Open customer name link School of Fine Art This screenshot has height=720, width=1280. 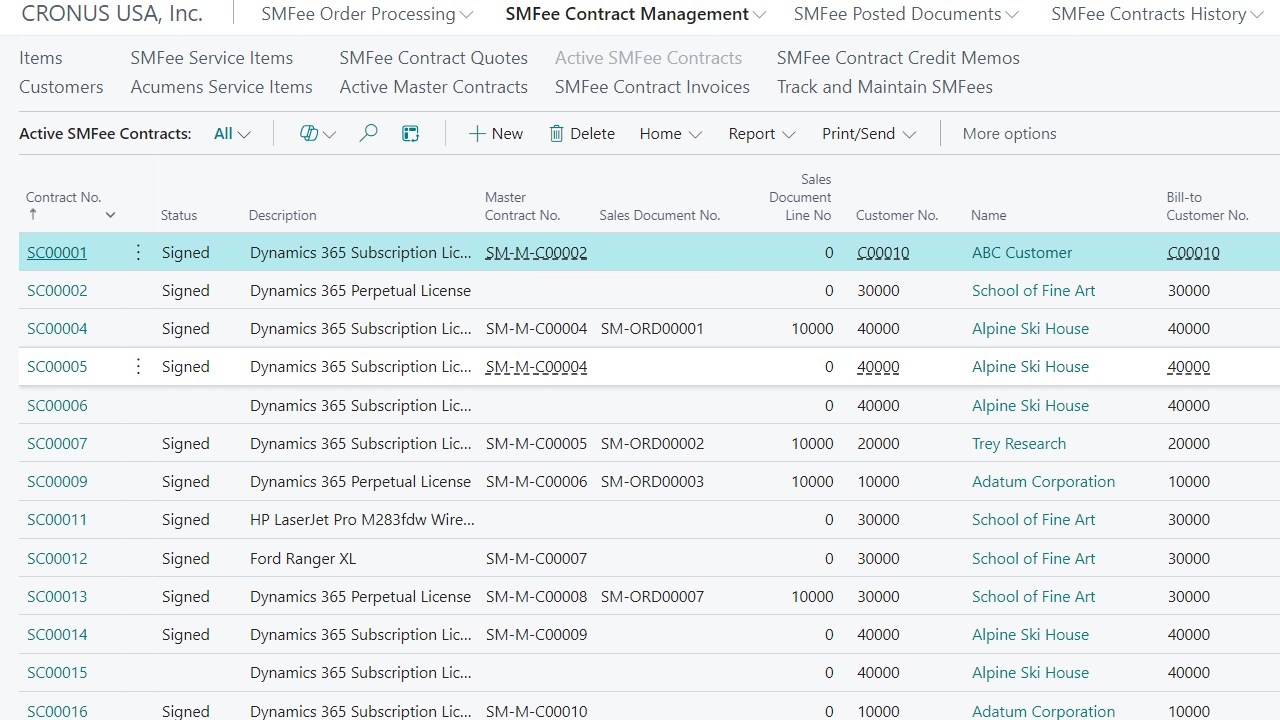click(1034, 290)
